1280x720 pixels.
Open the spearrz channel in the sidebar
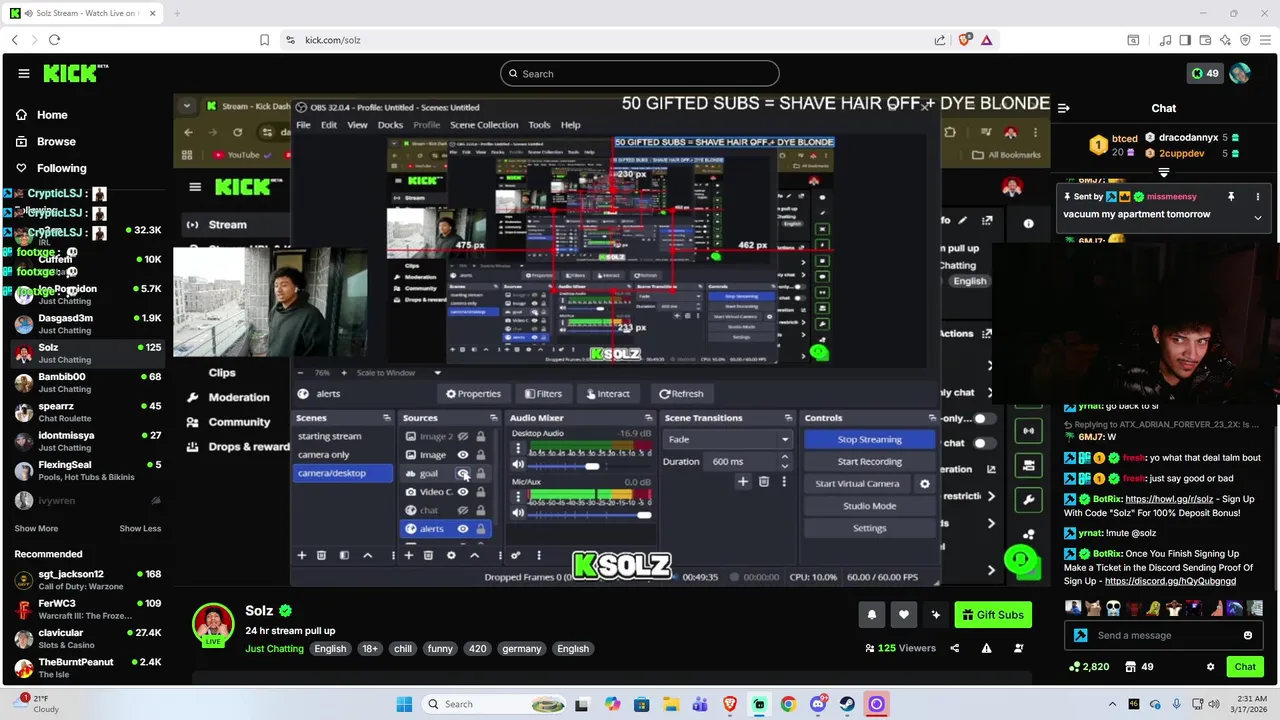(x=87, y=412)
